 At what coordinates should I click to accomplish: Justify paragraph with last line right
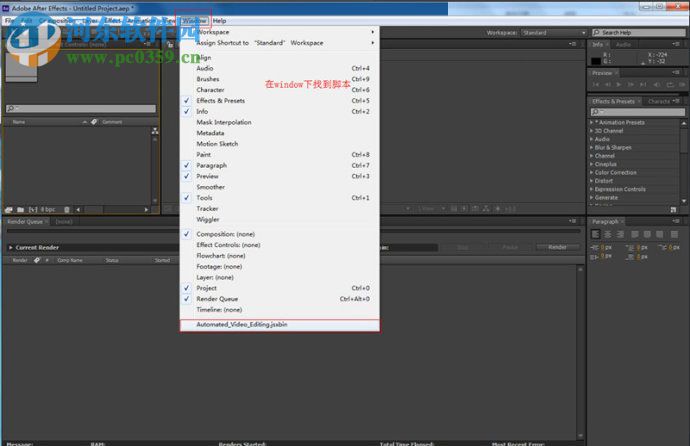click(x=659, y=234)
